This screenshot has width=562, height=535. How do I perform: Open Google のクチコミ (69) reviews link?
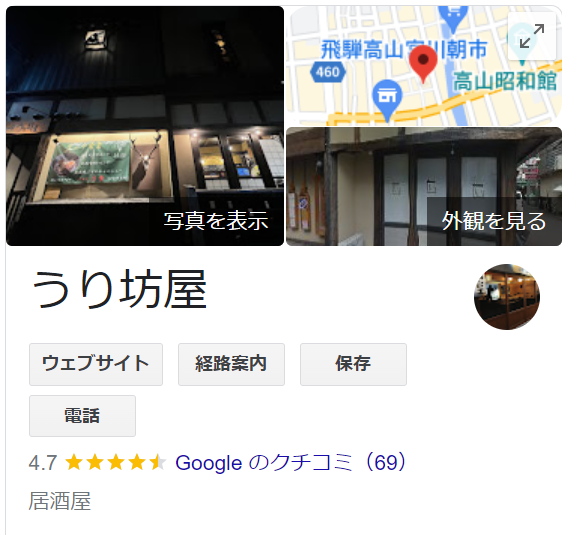(291, 462)
